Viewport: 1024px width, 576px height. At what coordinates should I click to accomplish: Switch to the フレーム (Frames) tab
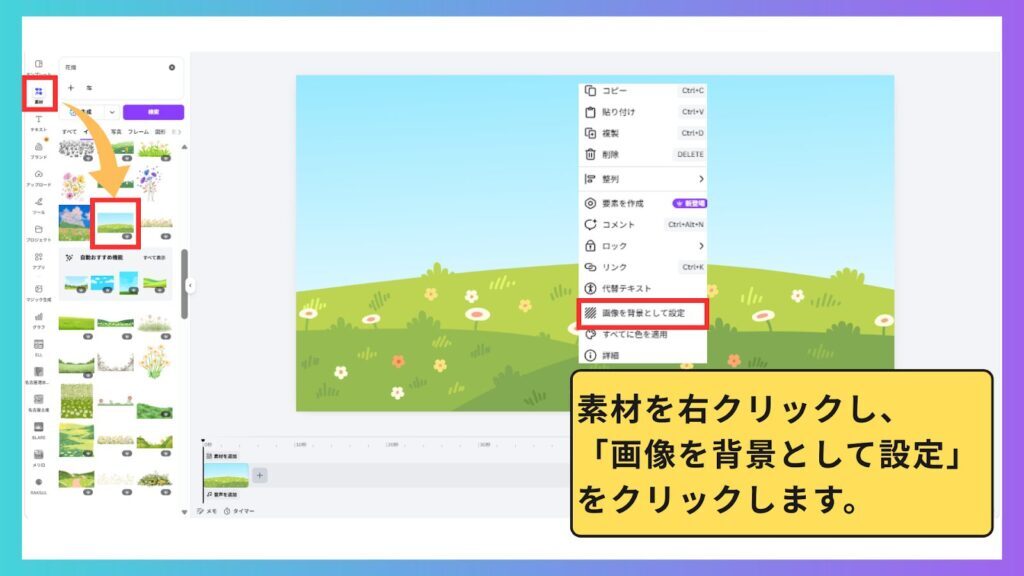pos(138,132)
